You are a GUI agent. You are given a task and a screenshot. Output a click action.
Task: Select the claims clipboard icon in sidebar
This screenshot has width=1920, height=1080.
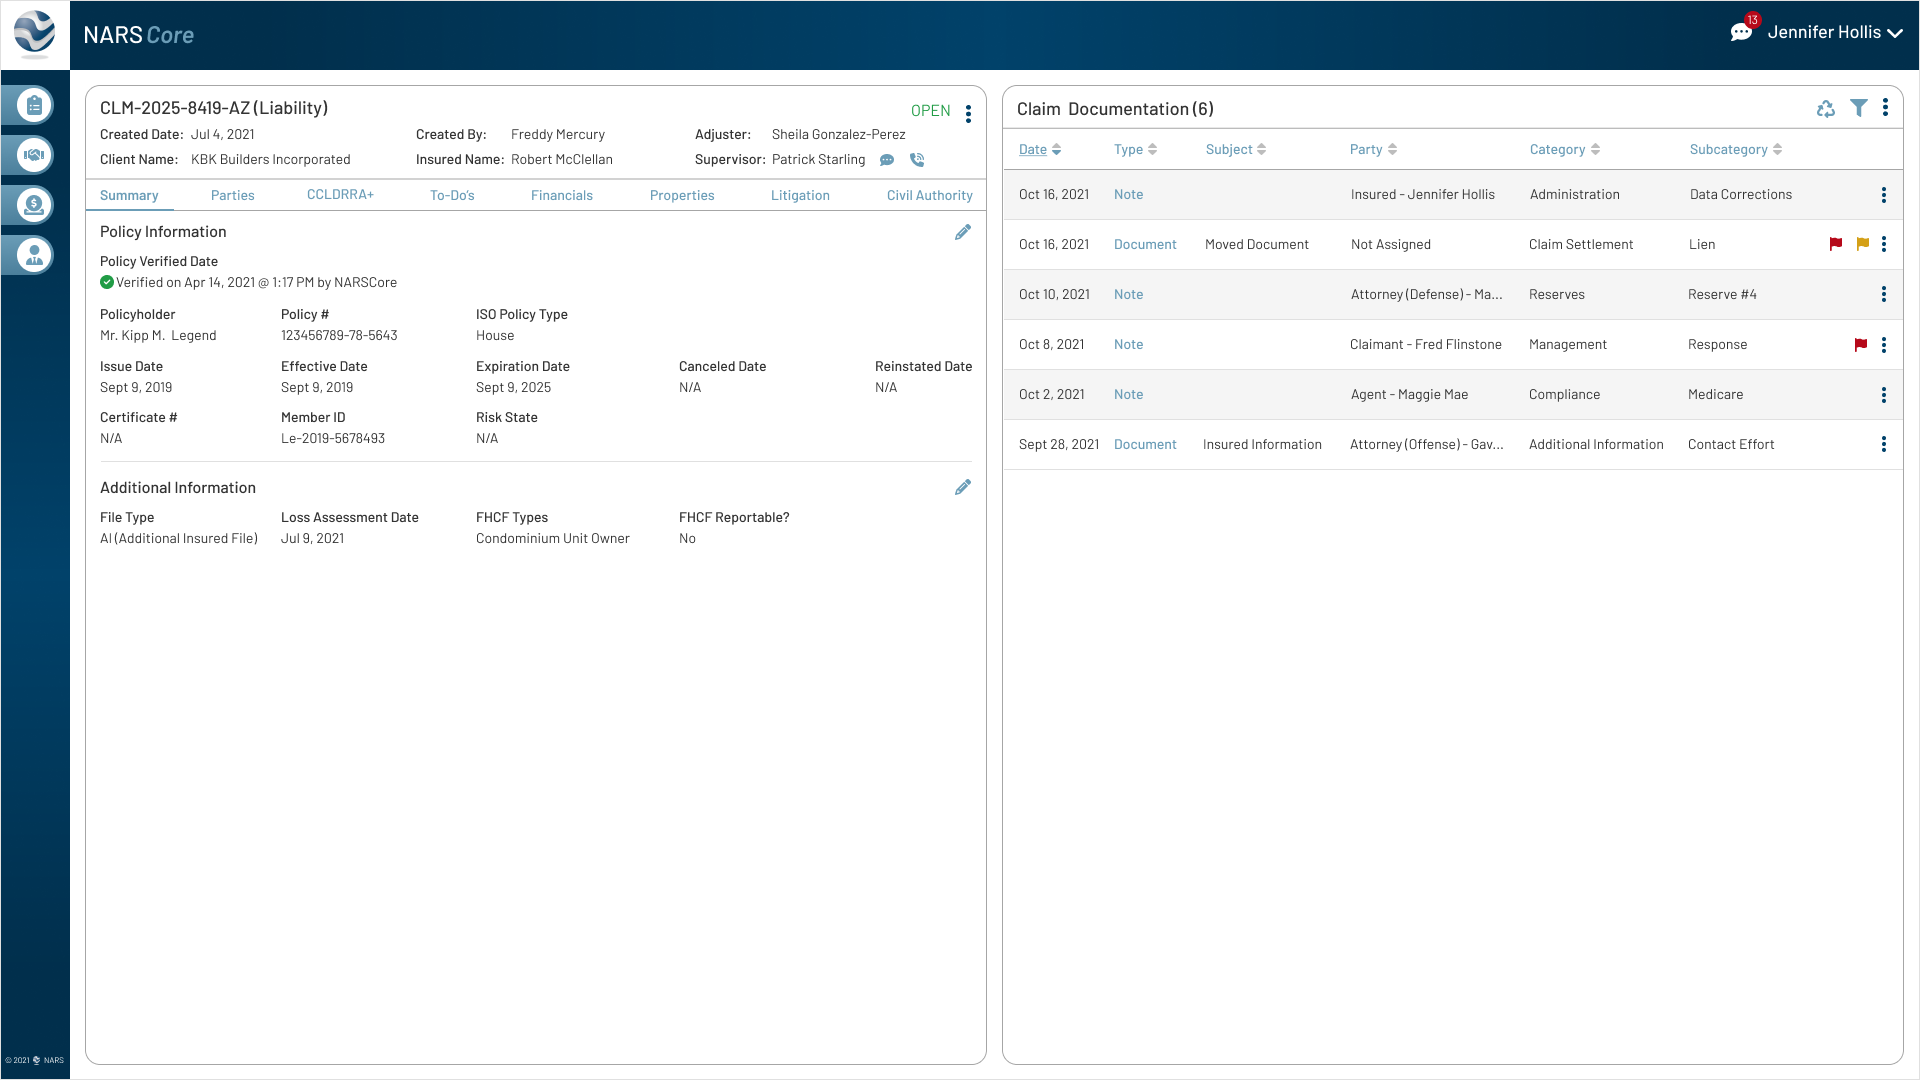33,104
